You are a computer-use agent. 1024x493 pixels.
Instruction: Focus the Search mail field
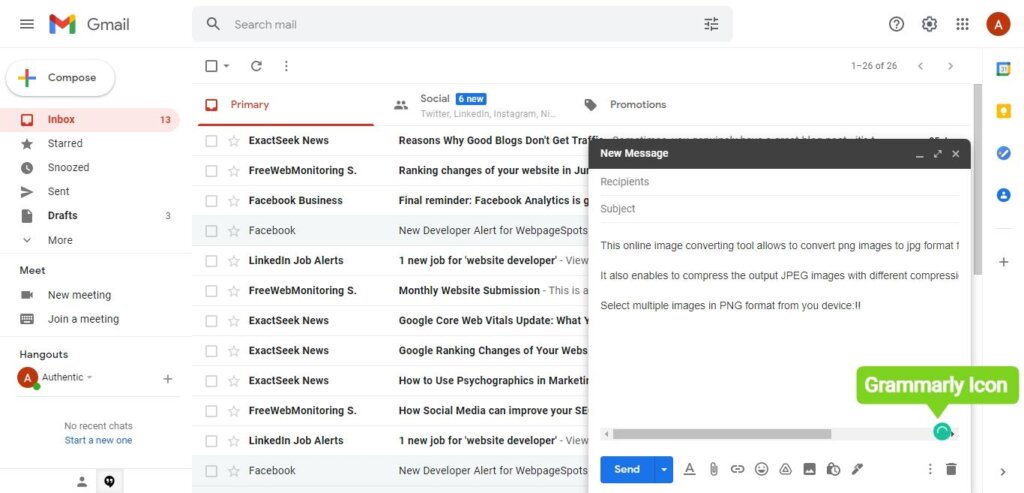click(x=462, y=24)
